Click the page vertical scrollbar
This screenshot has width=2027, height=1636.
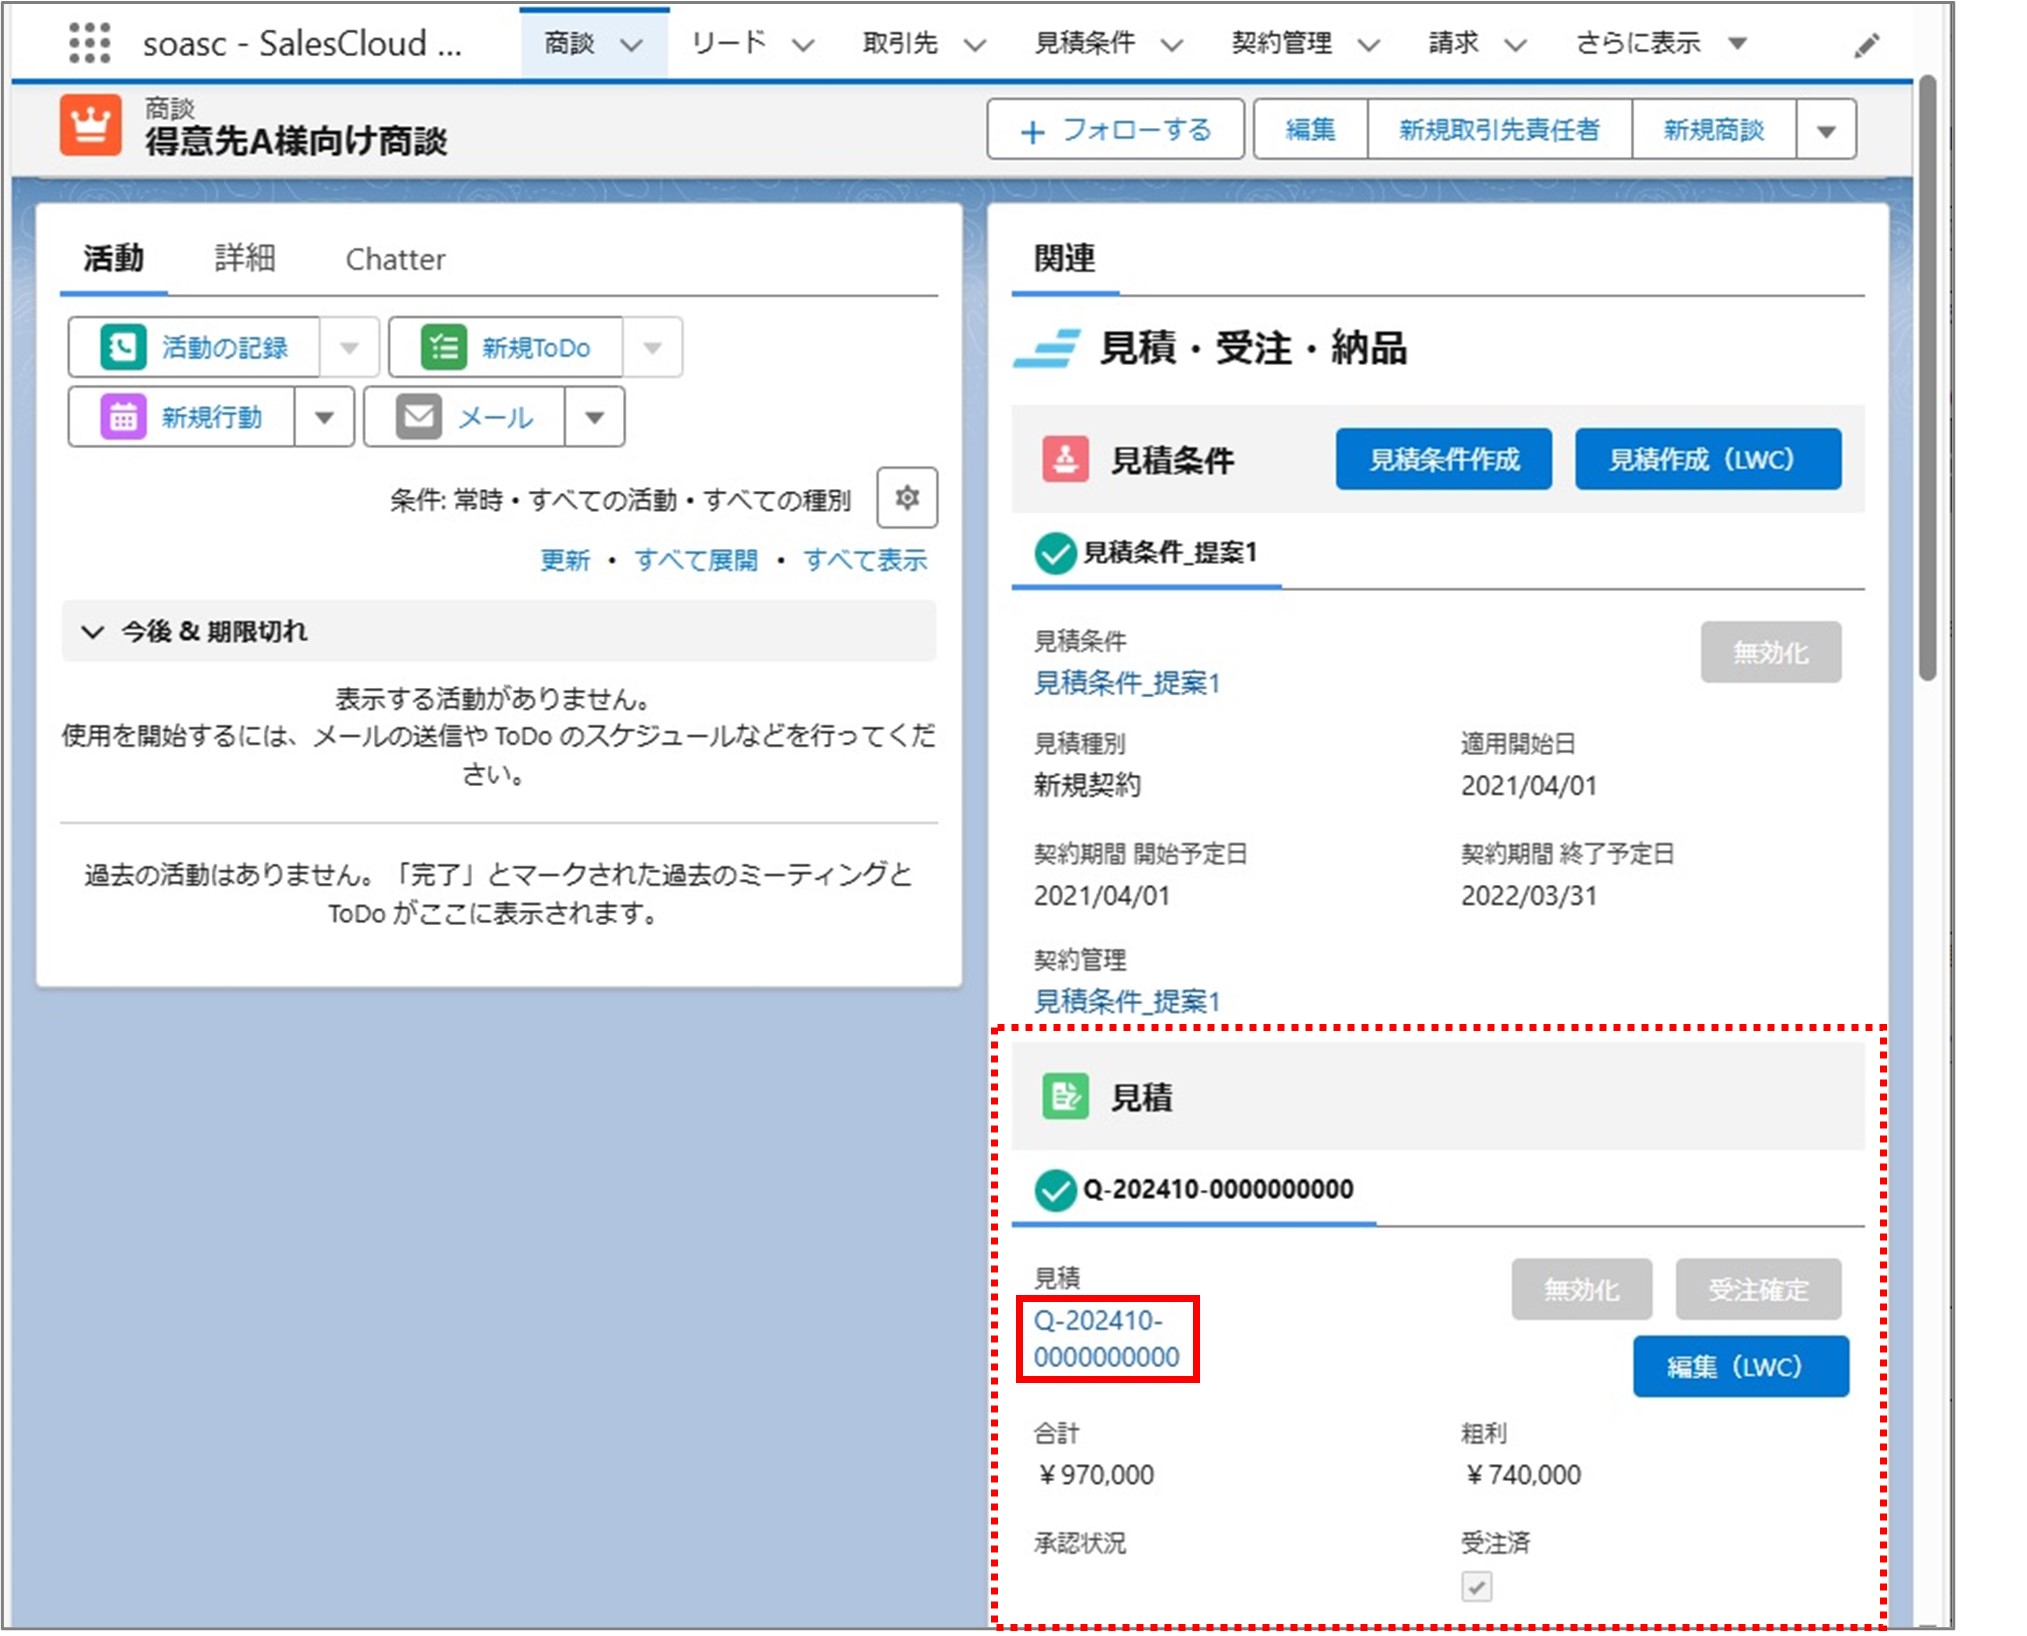click(x=1927, y=380)
